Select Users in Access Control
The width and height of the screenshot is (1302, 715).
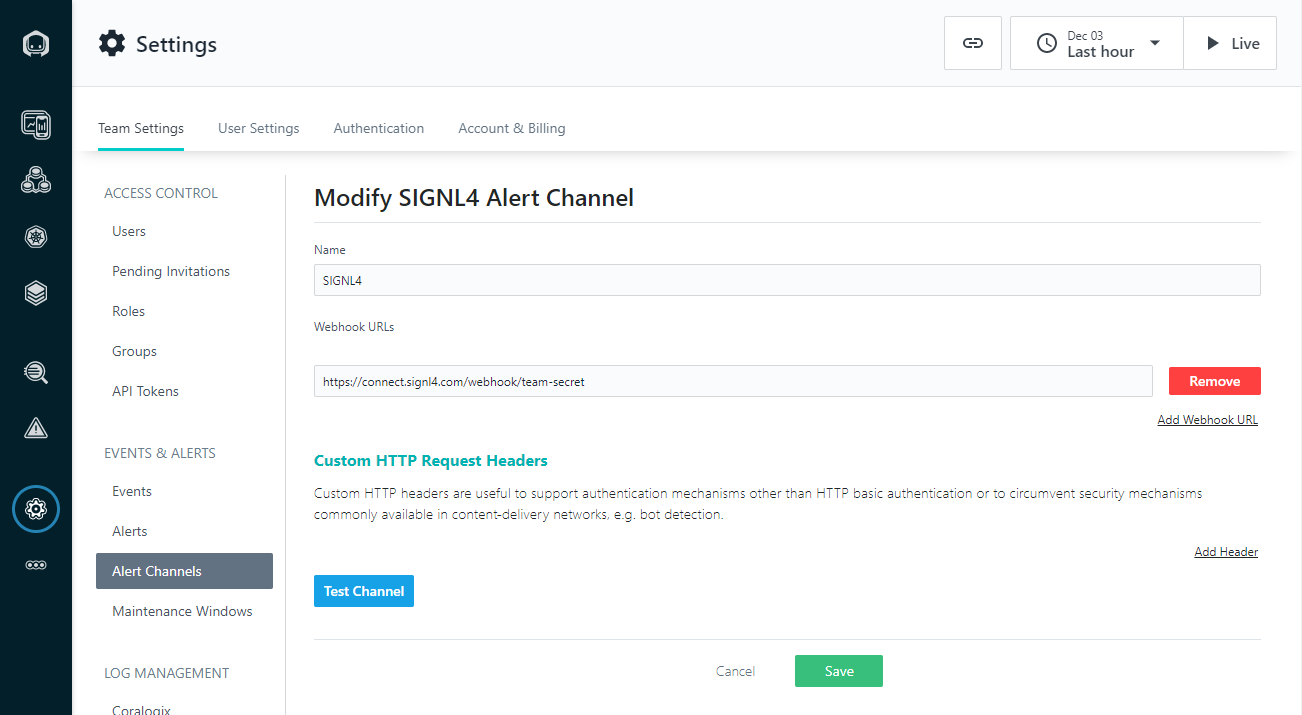[129, 231]
